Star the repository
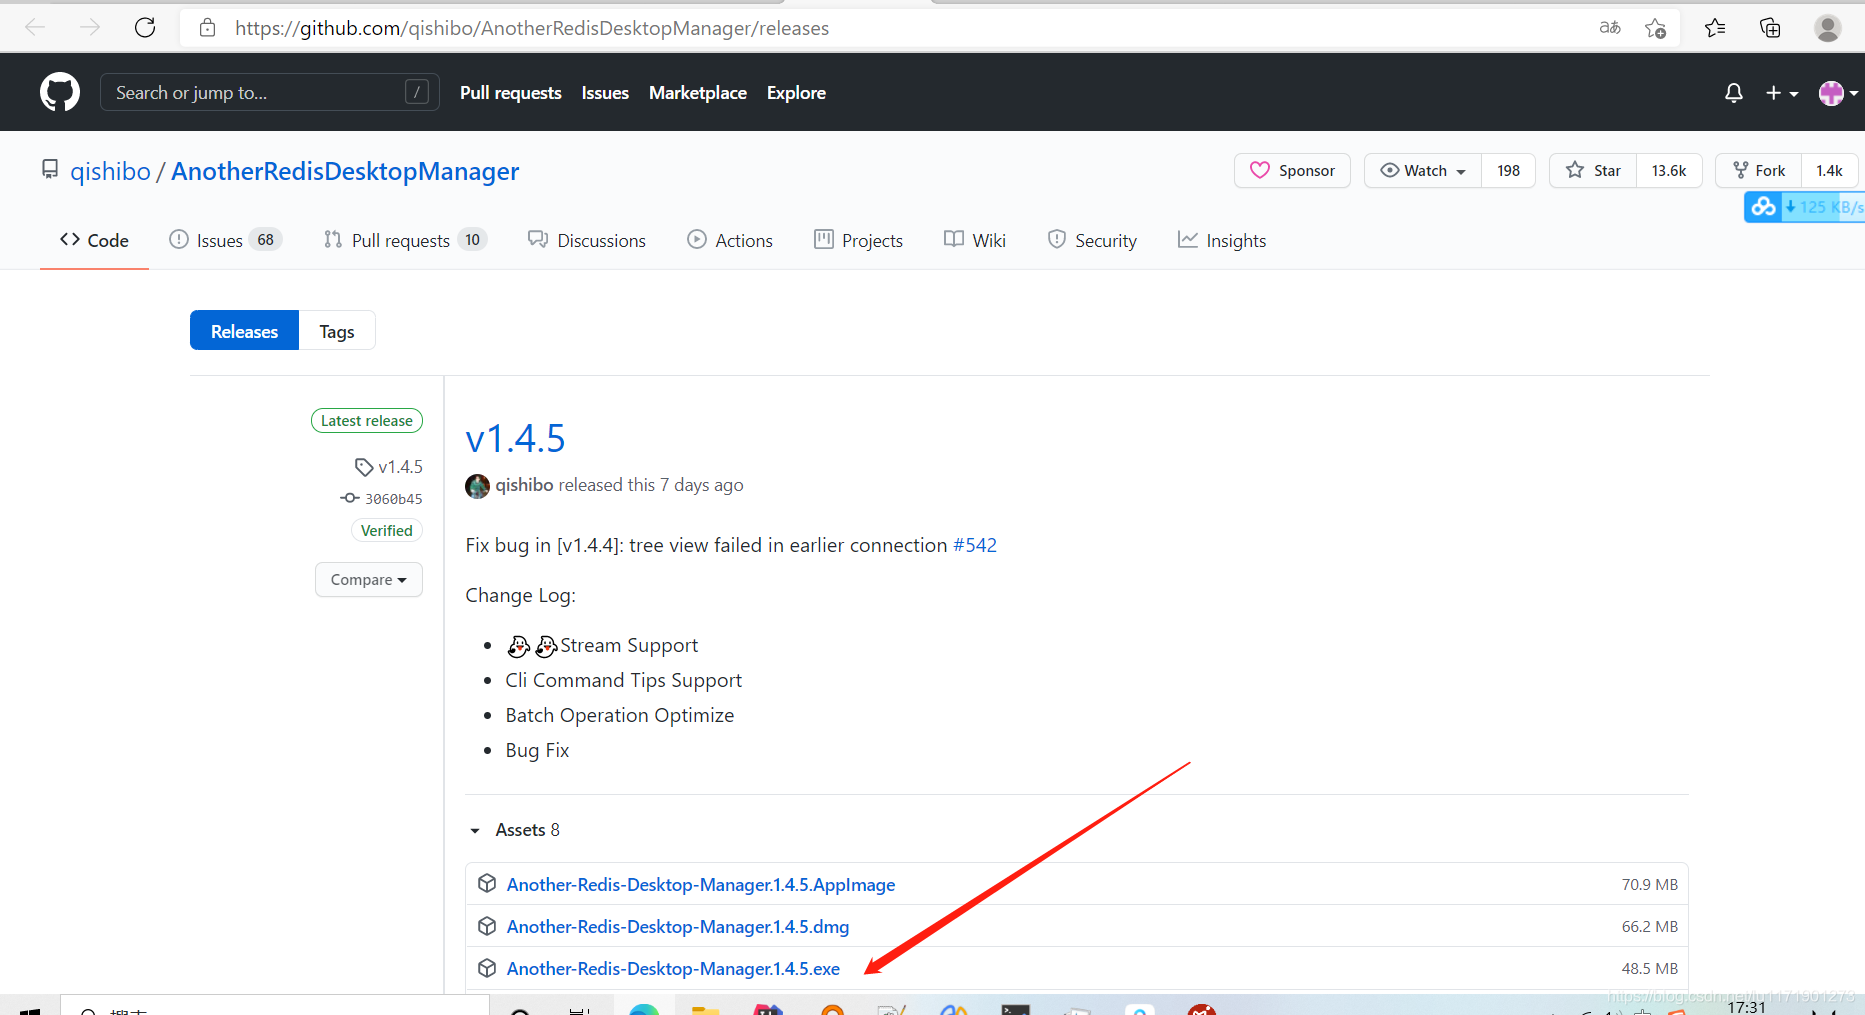 point(1593,171)
